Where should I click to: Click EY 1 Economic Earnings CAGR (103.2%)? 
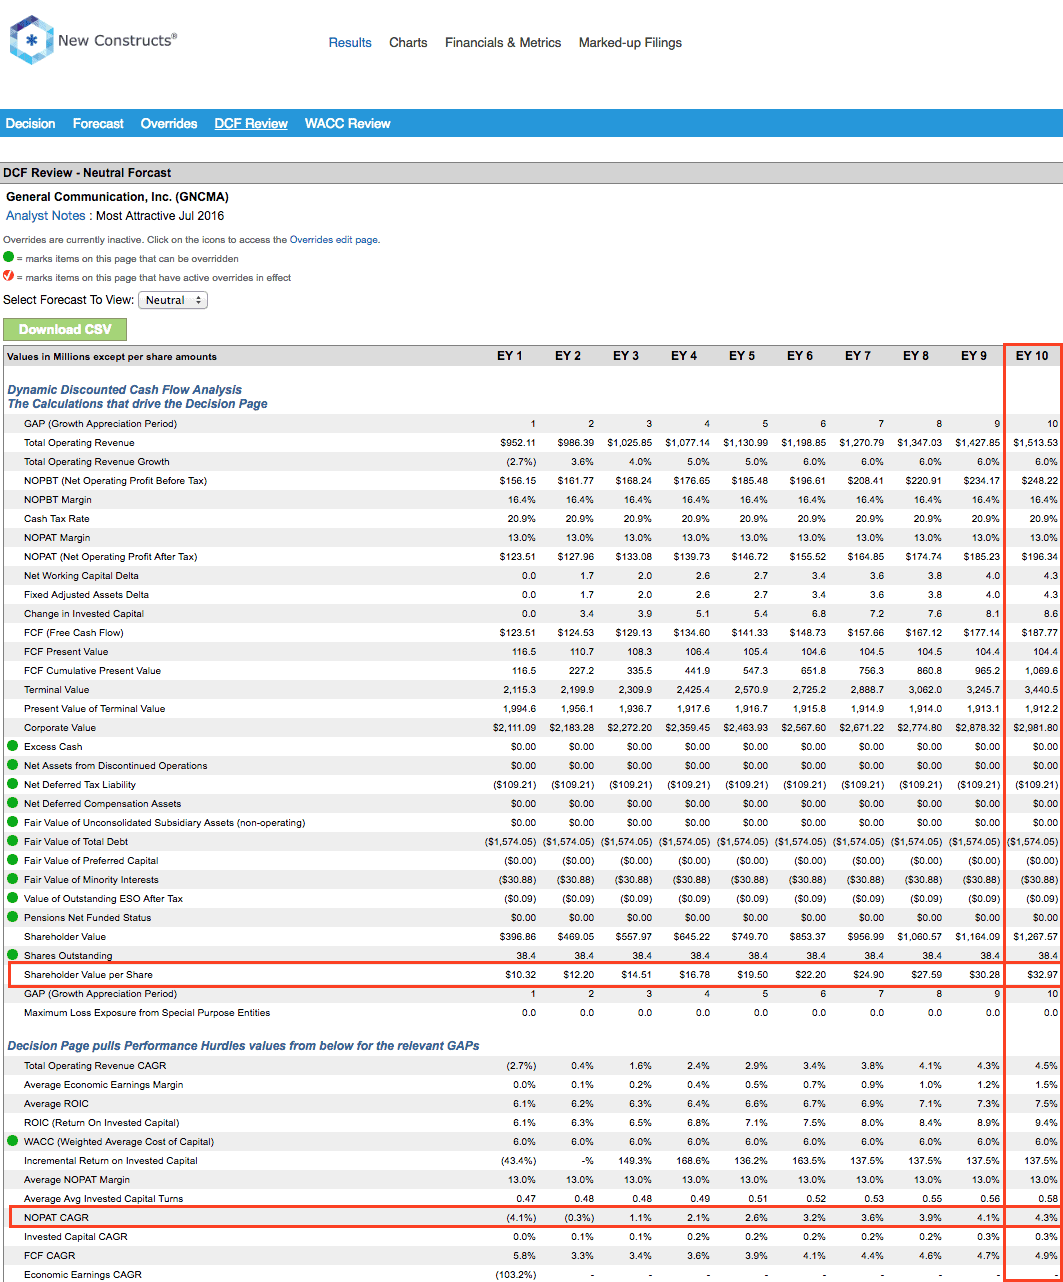[516, 1275]
